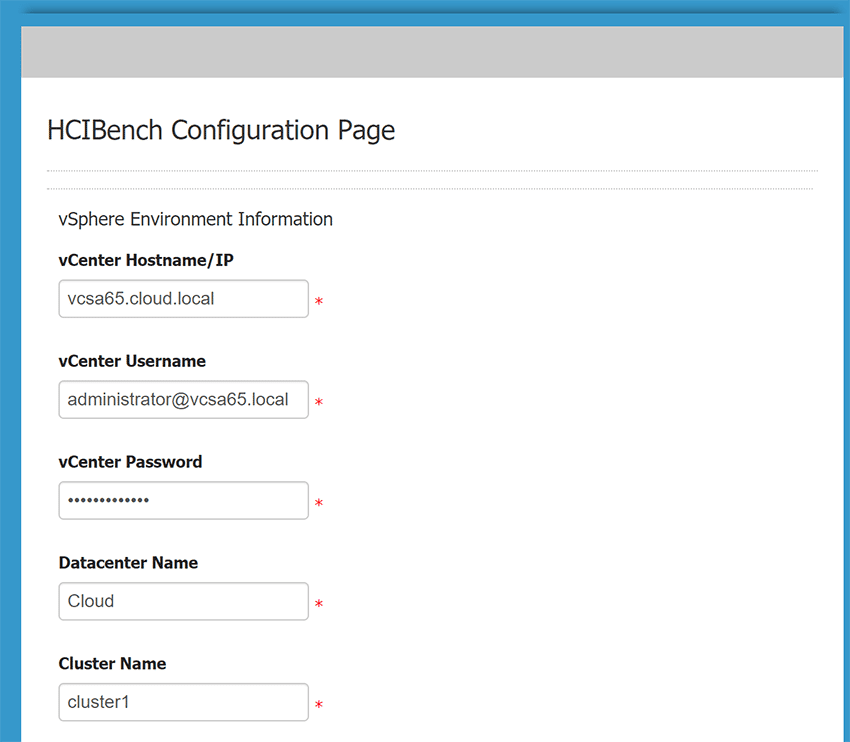Click the "vCenter Hostname/IP" label
Screen dimensions: 850x742
(x=146, y=260)
